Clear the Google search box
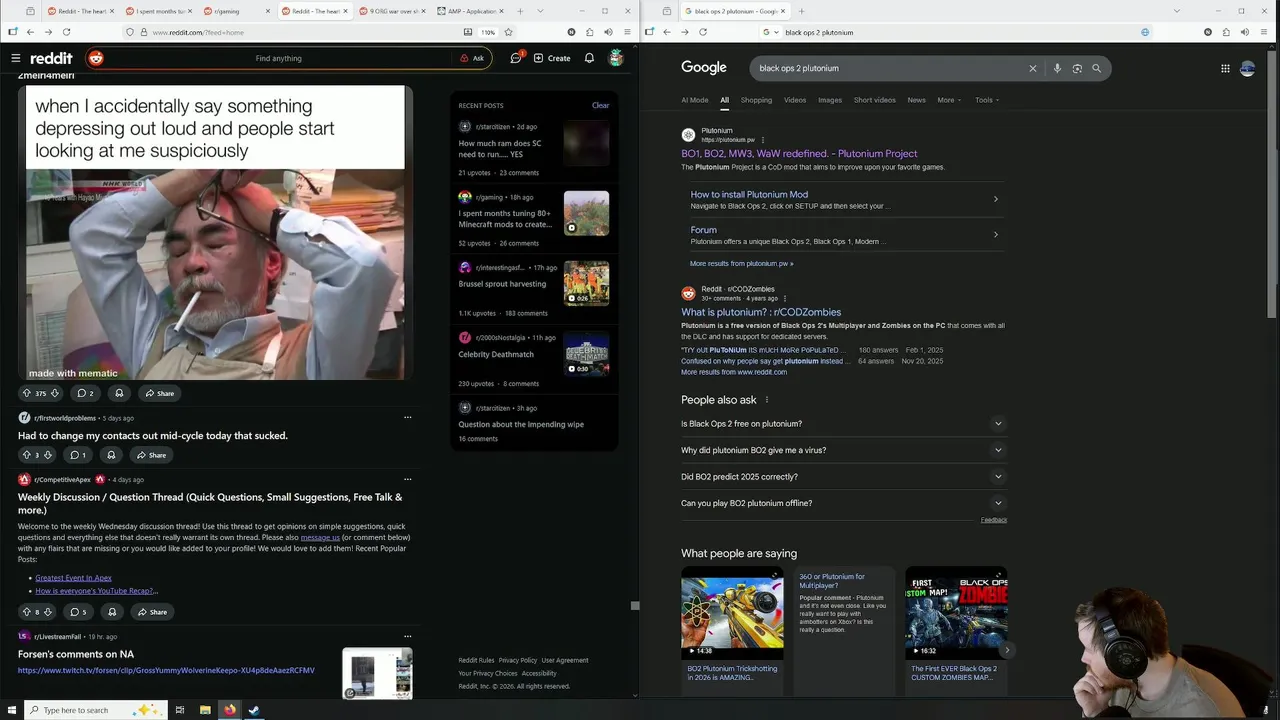 coord(1033,68)
